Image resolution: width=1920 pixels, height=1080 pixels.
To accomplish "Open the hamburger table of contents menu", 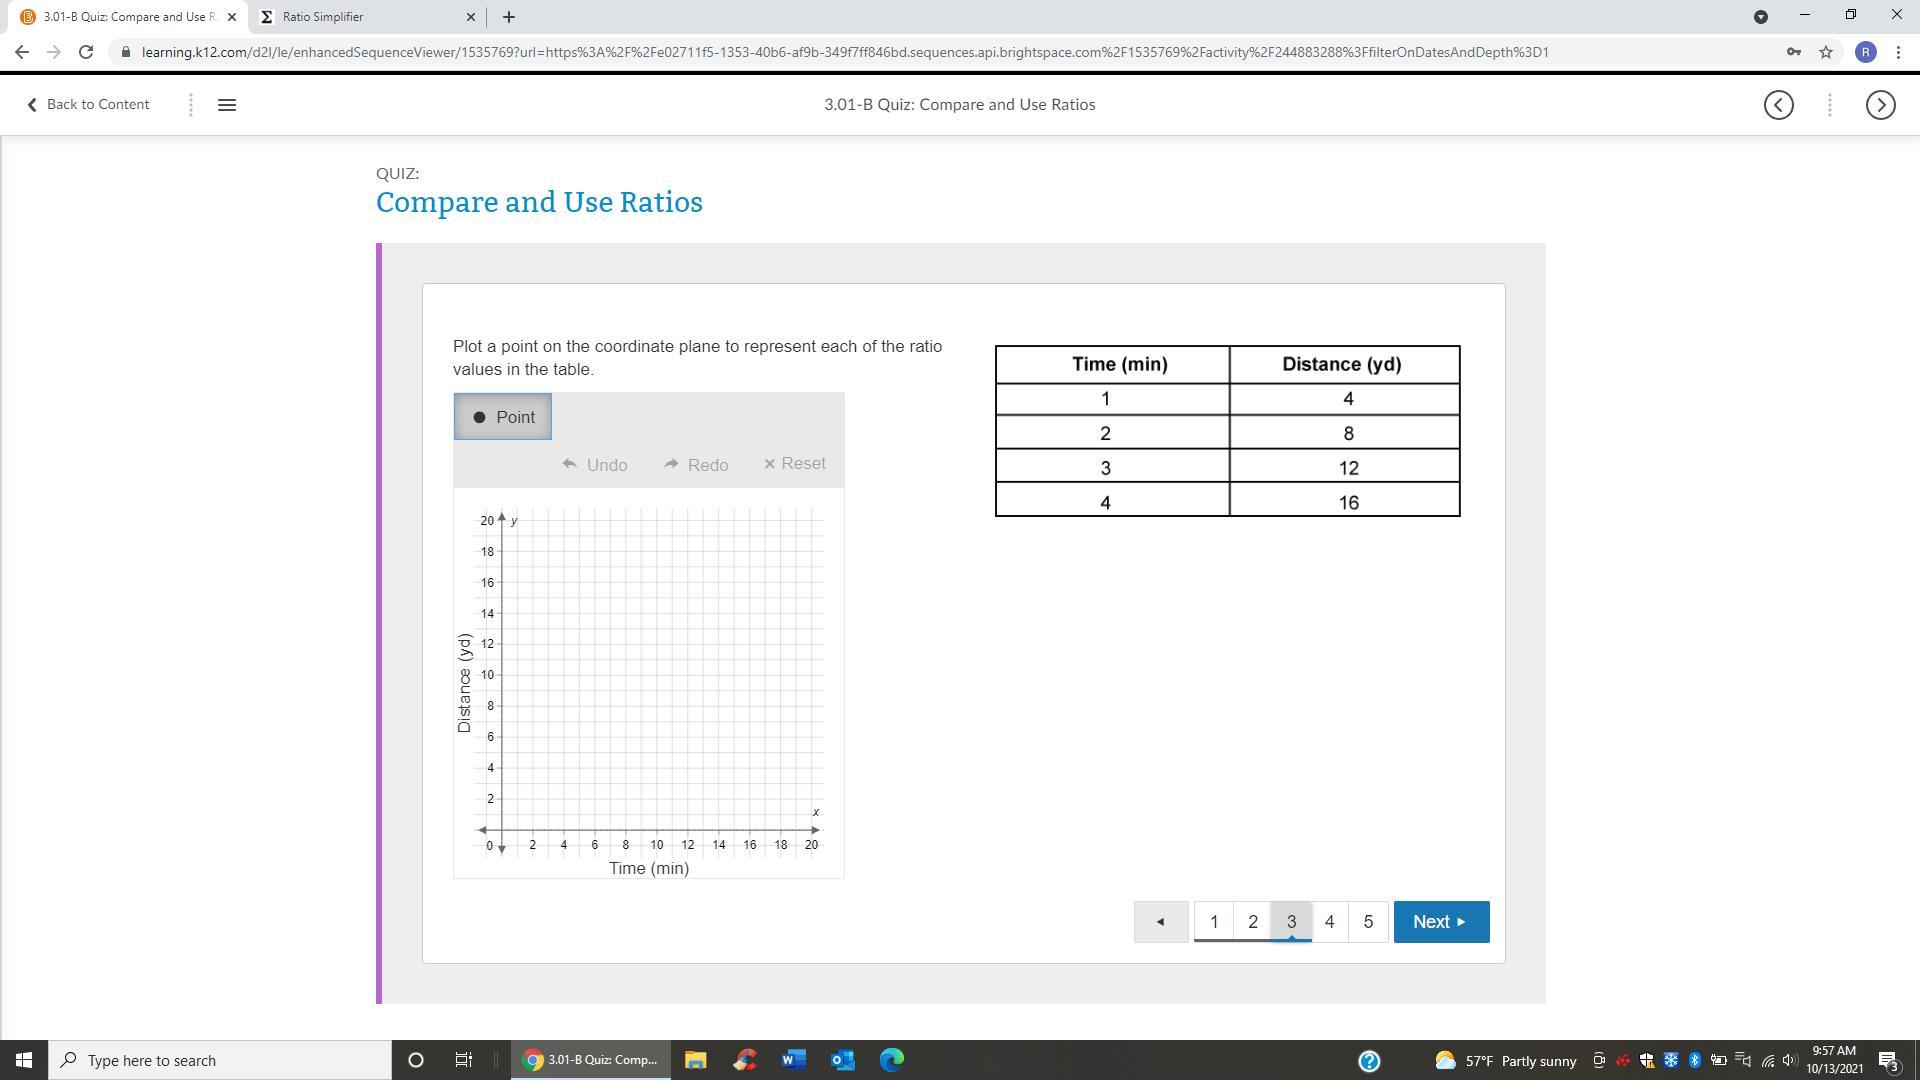I will coord(227,105).
